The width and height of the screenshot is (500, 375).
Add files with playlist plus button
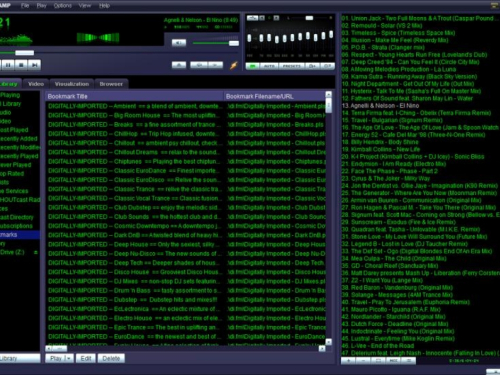pos(348,361)
